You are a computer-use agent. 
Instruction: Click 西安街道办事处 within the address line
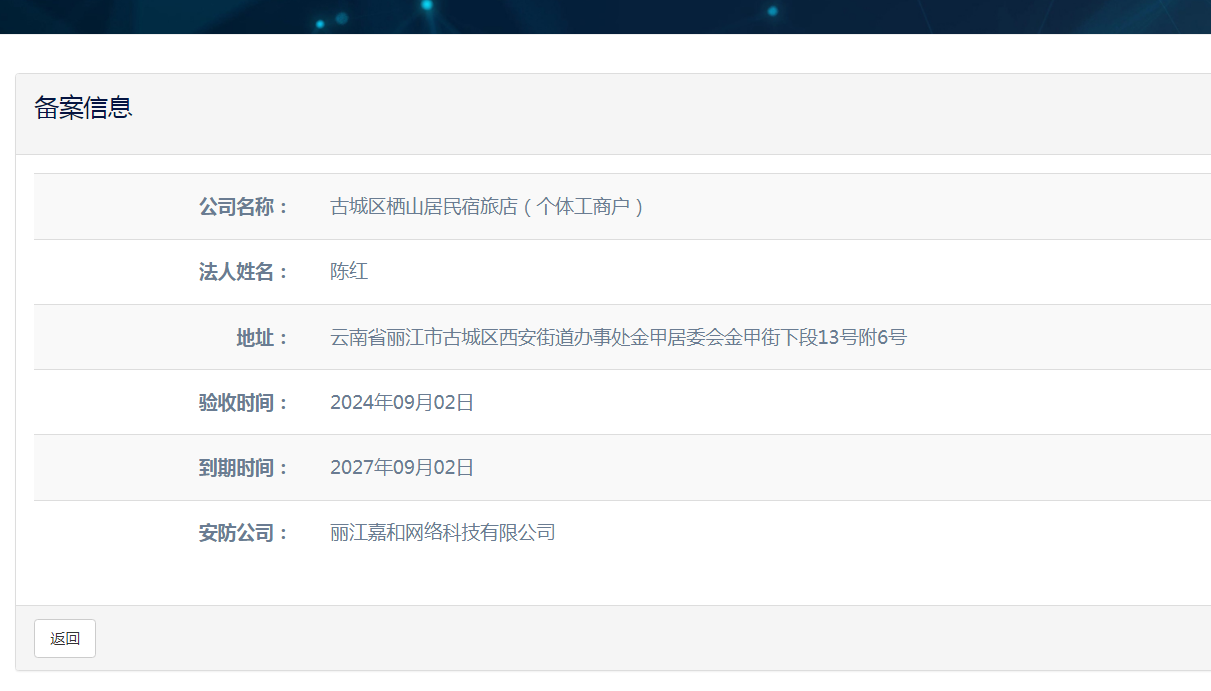[x=565, y=338]
